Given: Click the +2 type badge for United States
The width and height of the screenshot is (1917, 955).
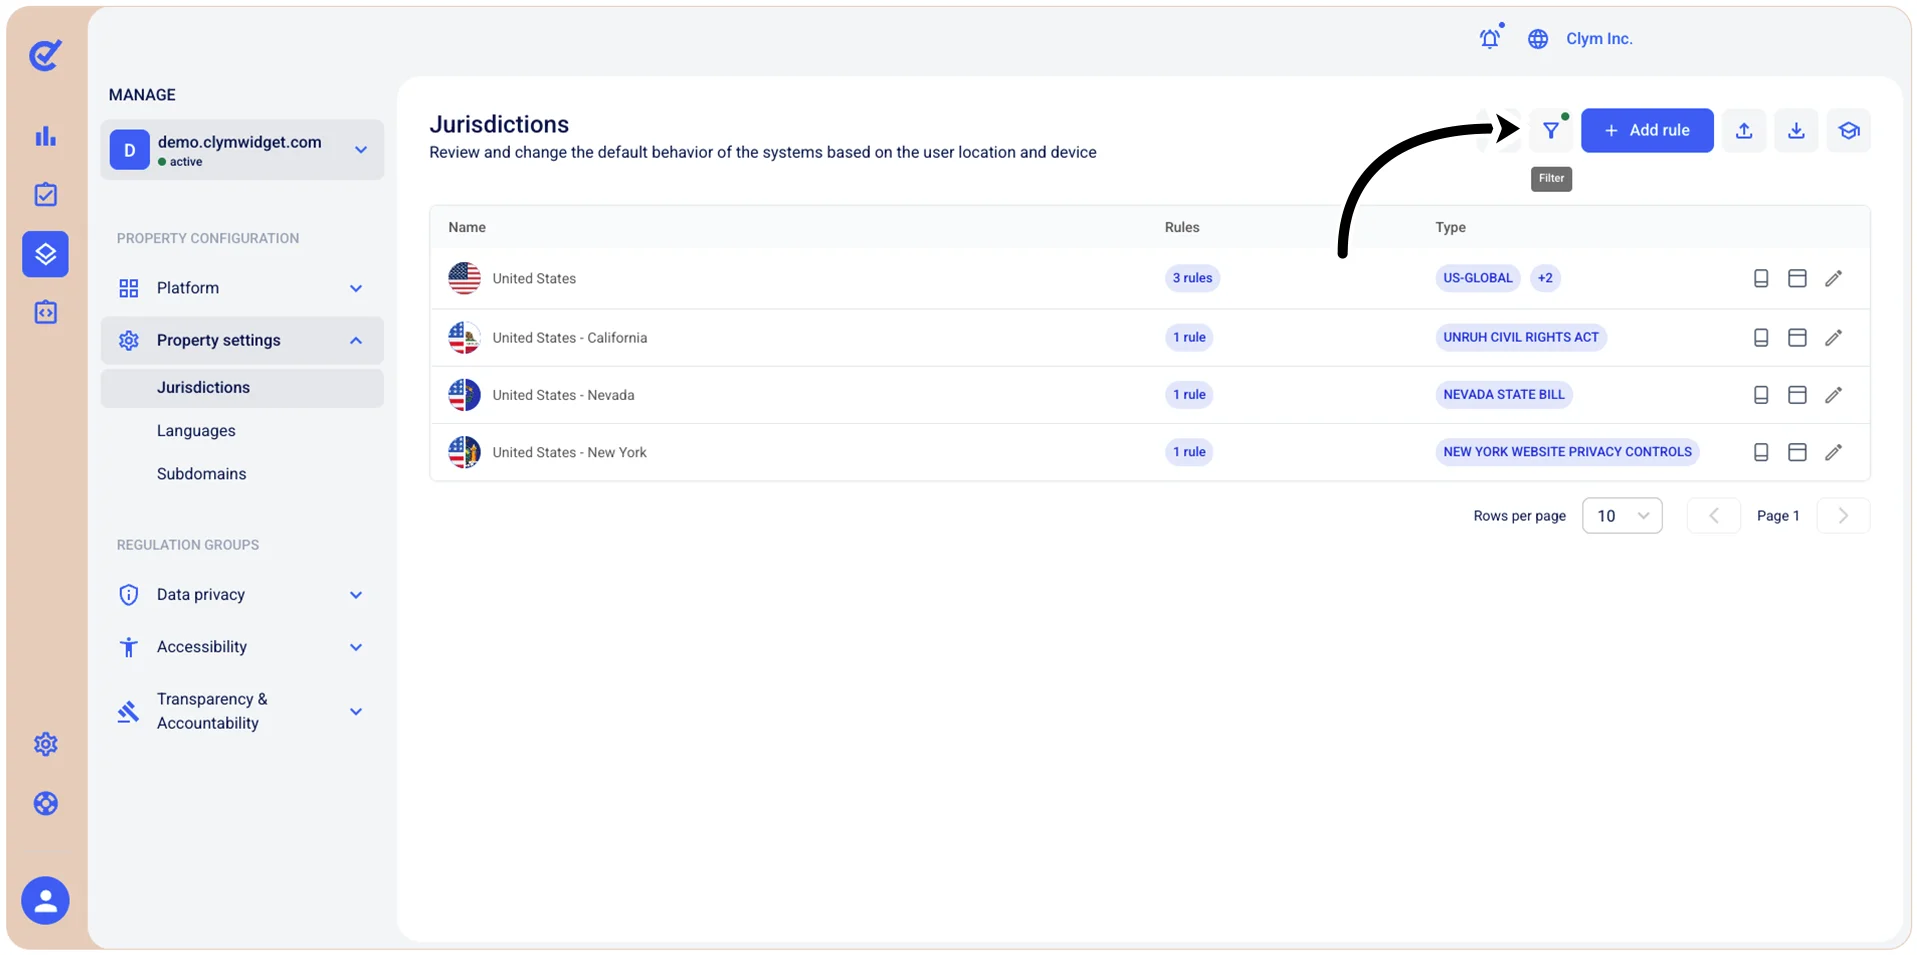Looking at the screenshot, I should click(x=1545, y=278).
